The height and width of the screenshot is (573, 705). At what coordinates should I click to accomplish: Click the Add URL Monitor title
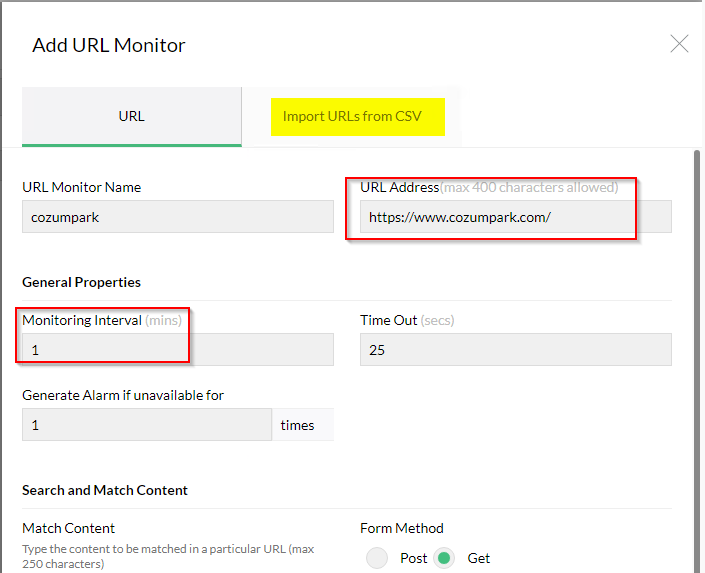[x=109, y=45]
